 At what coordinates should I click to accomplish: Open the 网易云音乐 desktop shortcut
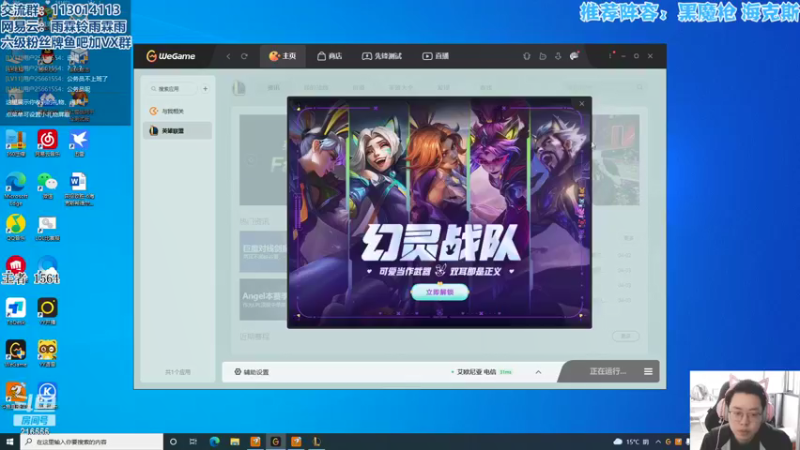point(47,143)
